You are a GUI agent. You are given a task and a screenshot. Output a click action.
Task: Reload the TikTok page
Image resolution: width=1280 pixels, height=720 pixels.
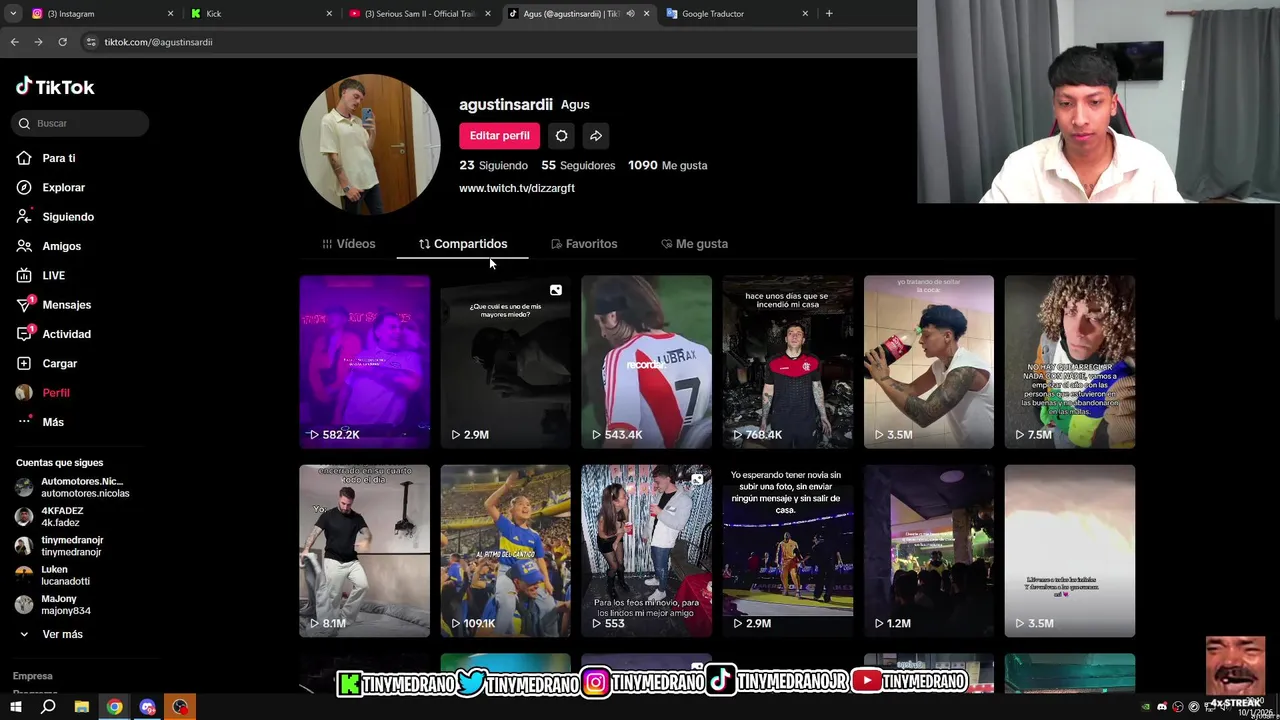click(x=62, y=42)
